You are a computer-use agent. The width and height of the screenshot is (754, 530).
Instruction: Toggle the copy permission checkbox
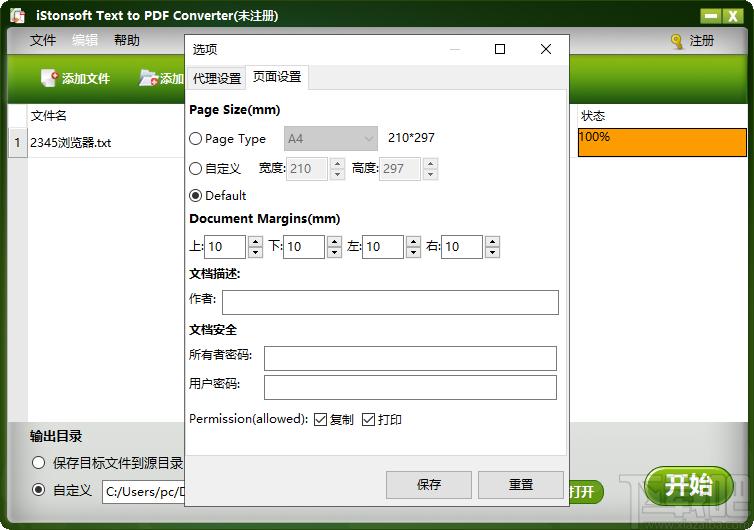[x=320, y=420]
